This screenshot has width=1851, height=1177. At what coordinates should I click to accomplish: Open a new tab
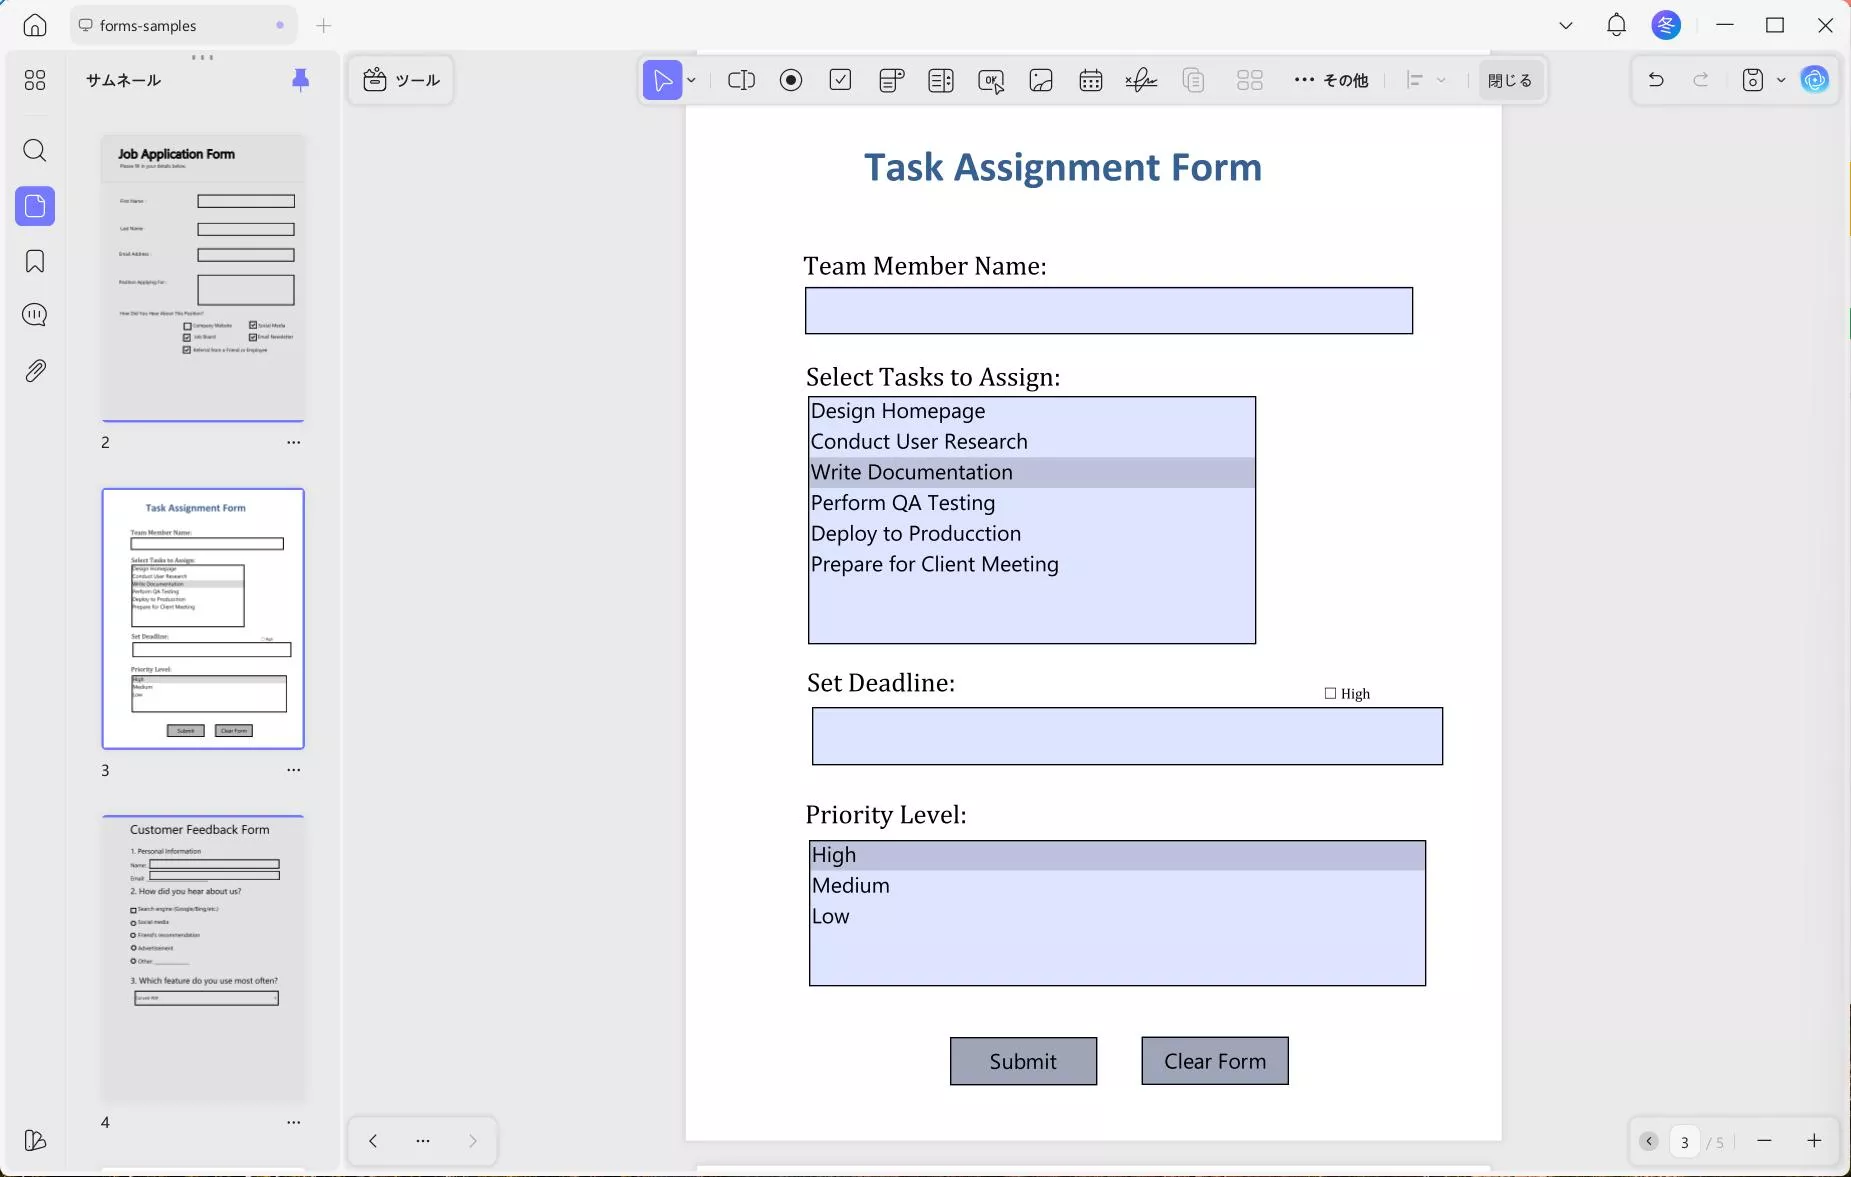click(x=323, y=25)
